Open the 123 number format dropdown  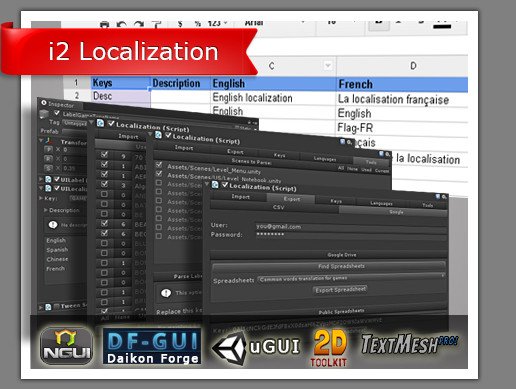pos(217,23)
